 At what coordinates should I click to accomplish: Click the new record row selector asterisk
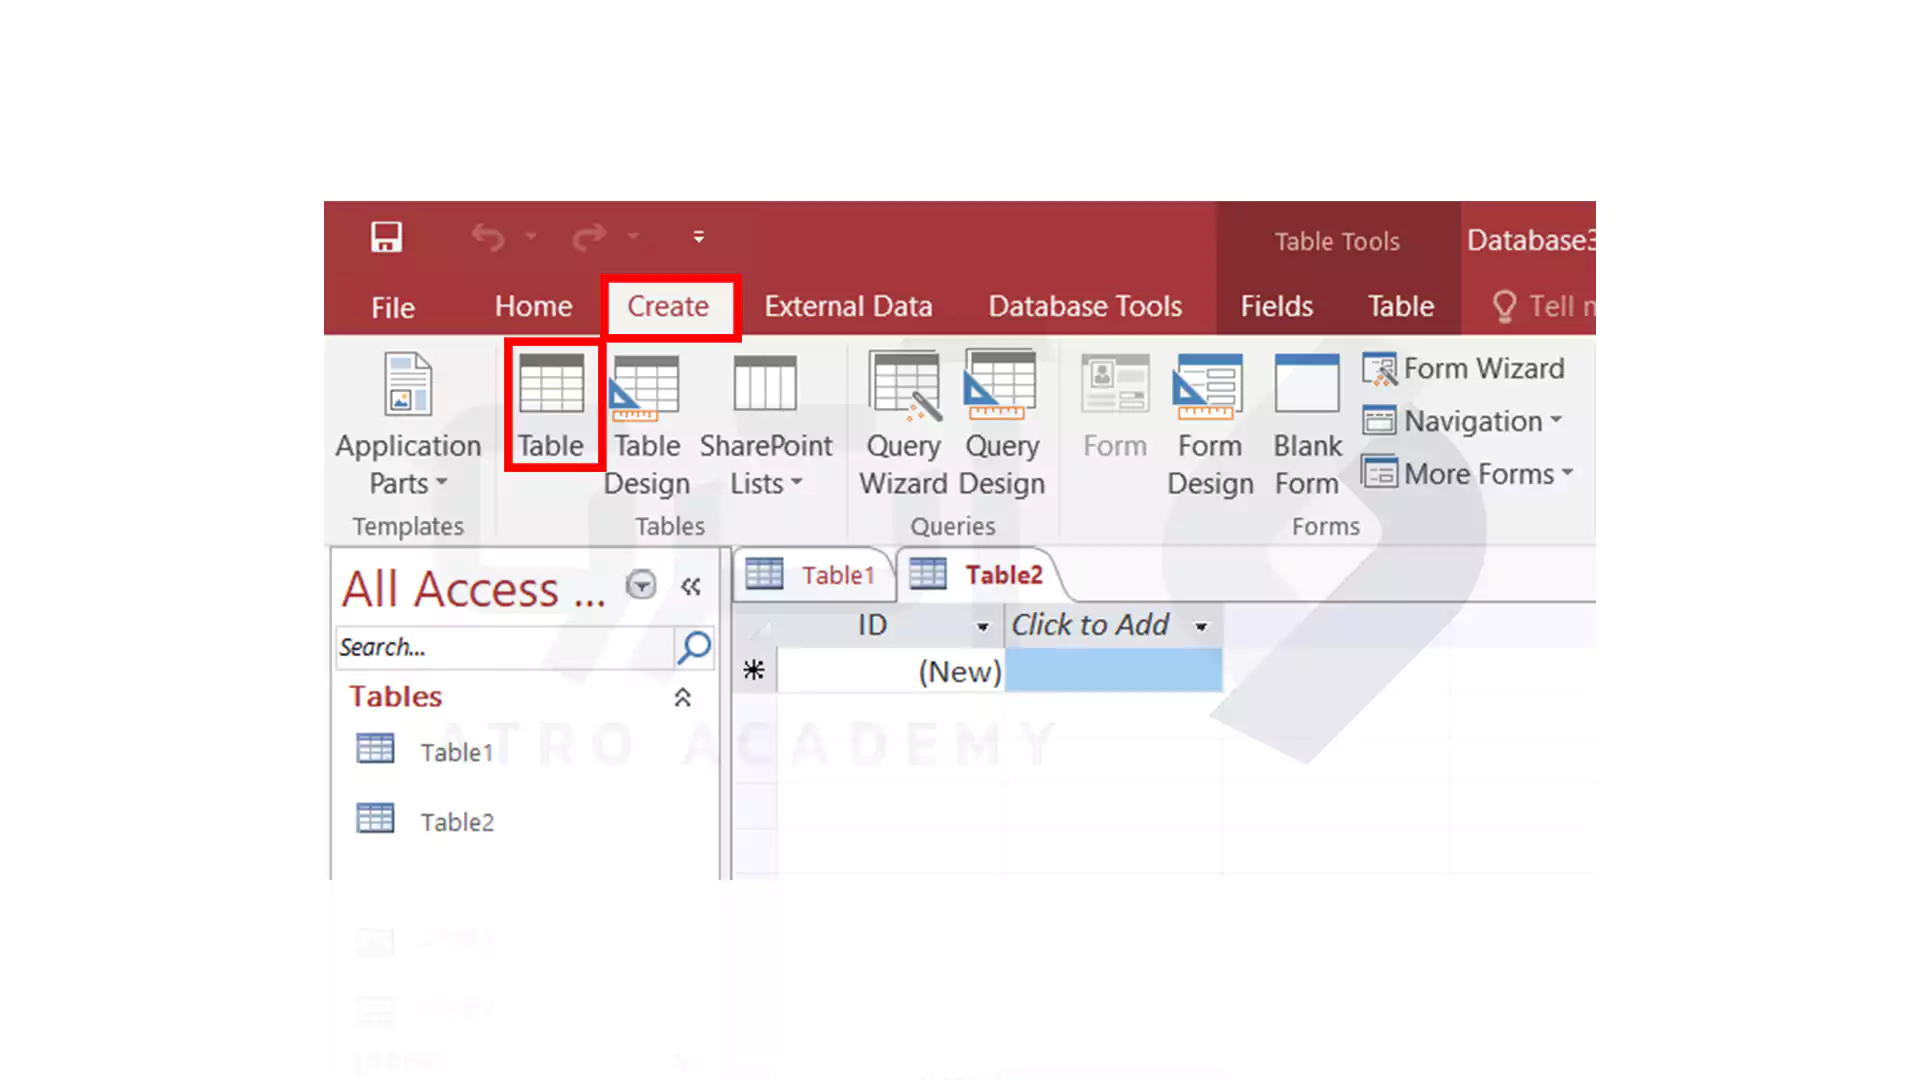[754, 670]
